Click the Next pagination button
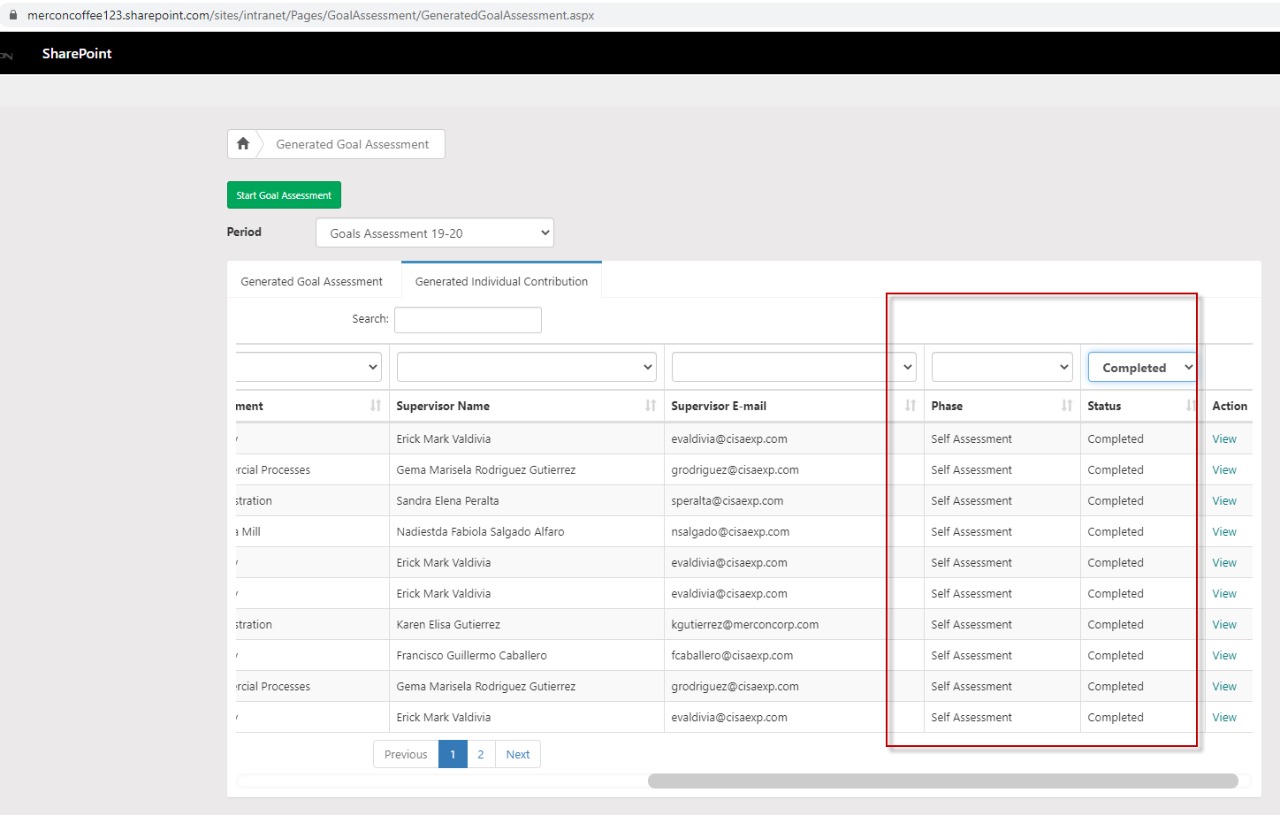Screen dimensions: 1280x815 coord(518,755)
